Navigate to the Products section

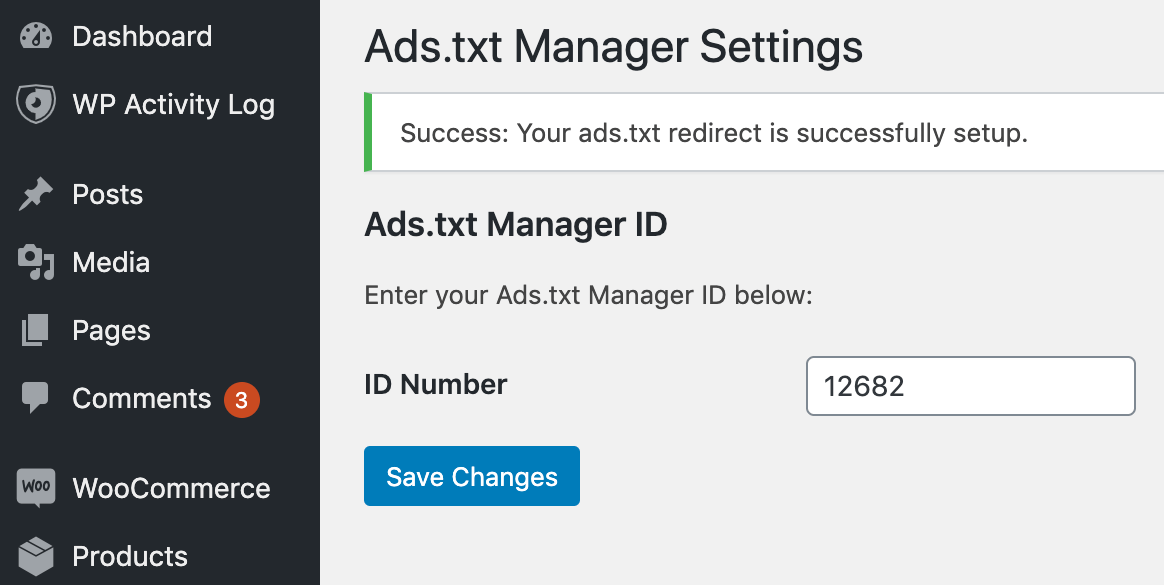coord(130,556)
